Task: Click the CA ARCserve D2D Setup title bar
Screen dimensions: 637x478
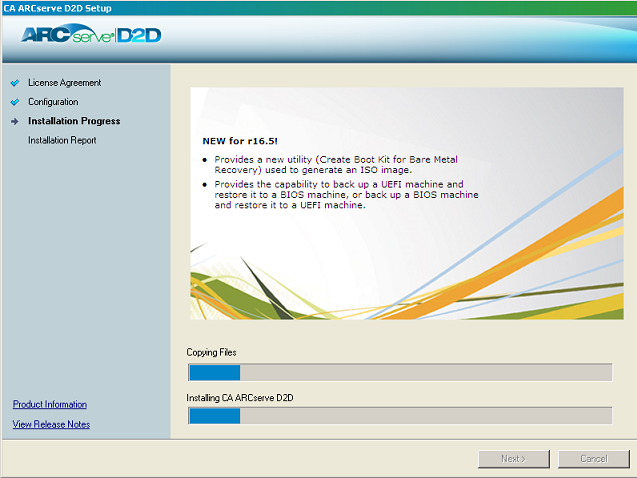Action: (318, 8)
